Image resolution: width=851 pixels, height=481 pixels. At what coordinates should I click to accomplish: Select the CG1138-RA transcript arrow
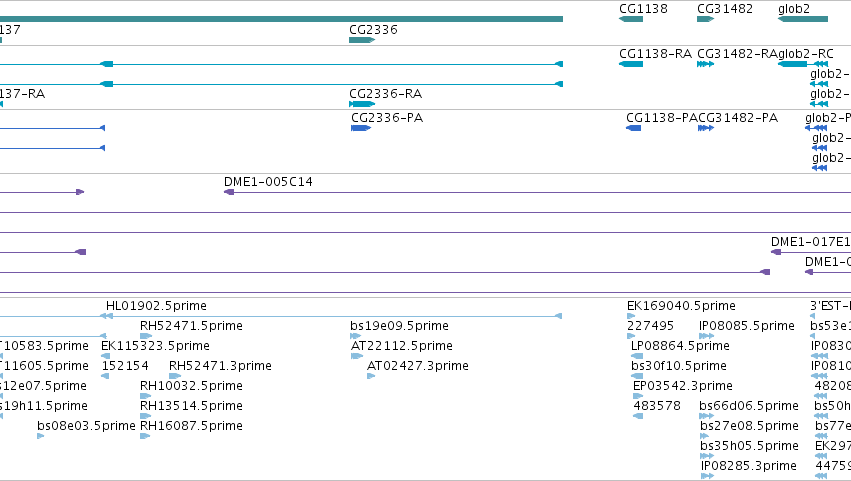point(631,64)
